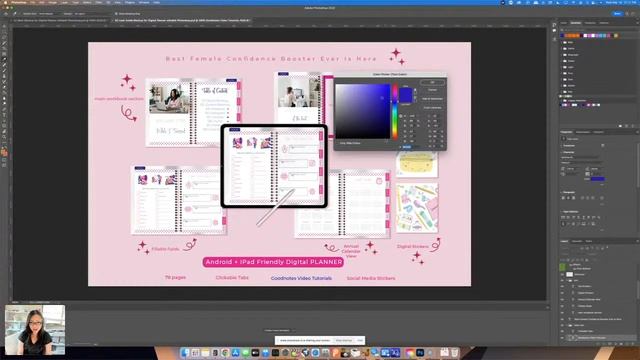
Task: Expand the Pure swatch group
Action: pos(561,73)
